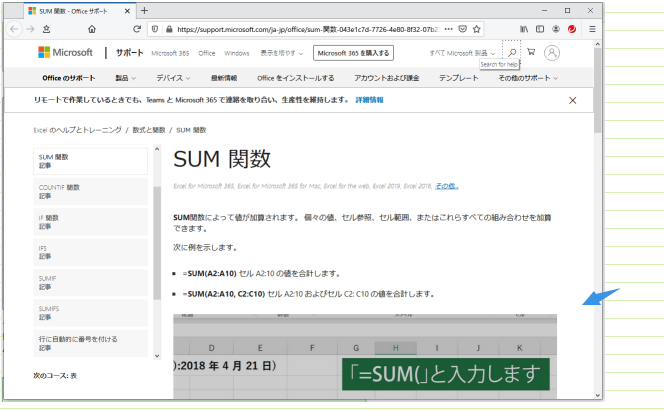Follow the 詳細情報 link in the banner
Viewport: 664px width, 411px height.
pyautogui.click(x=369, y=100)
